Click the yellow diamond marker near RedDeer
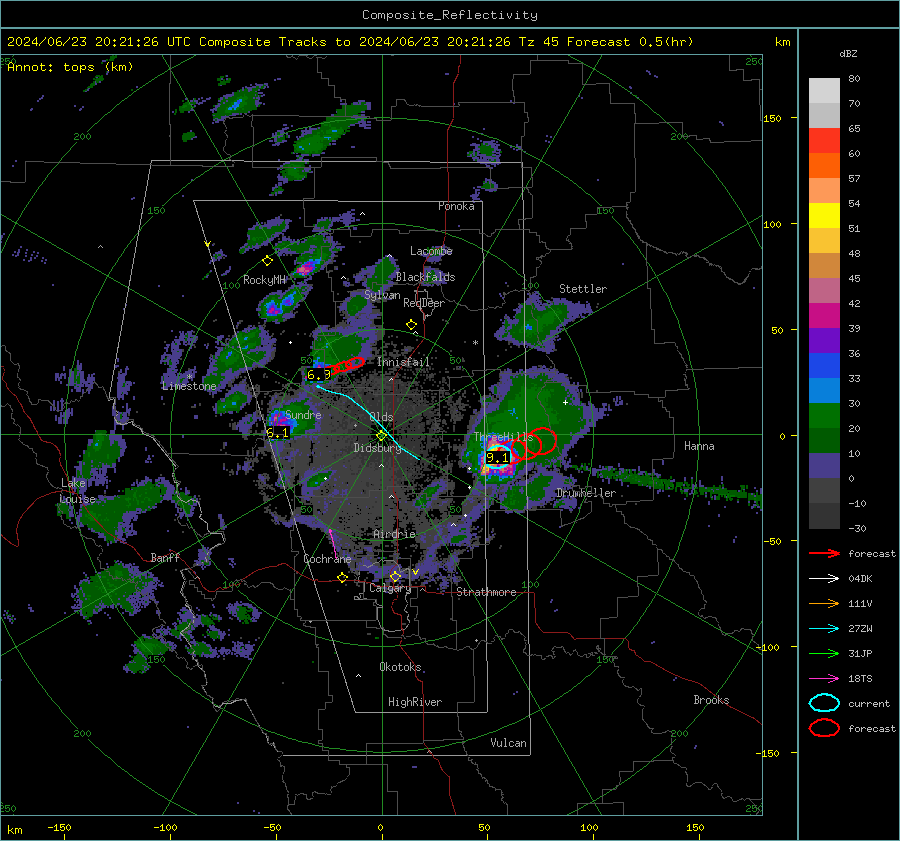The height and width of the screenshot is (841, 900). coord(412,325)
